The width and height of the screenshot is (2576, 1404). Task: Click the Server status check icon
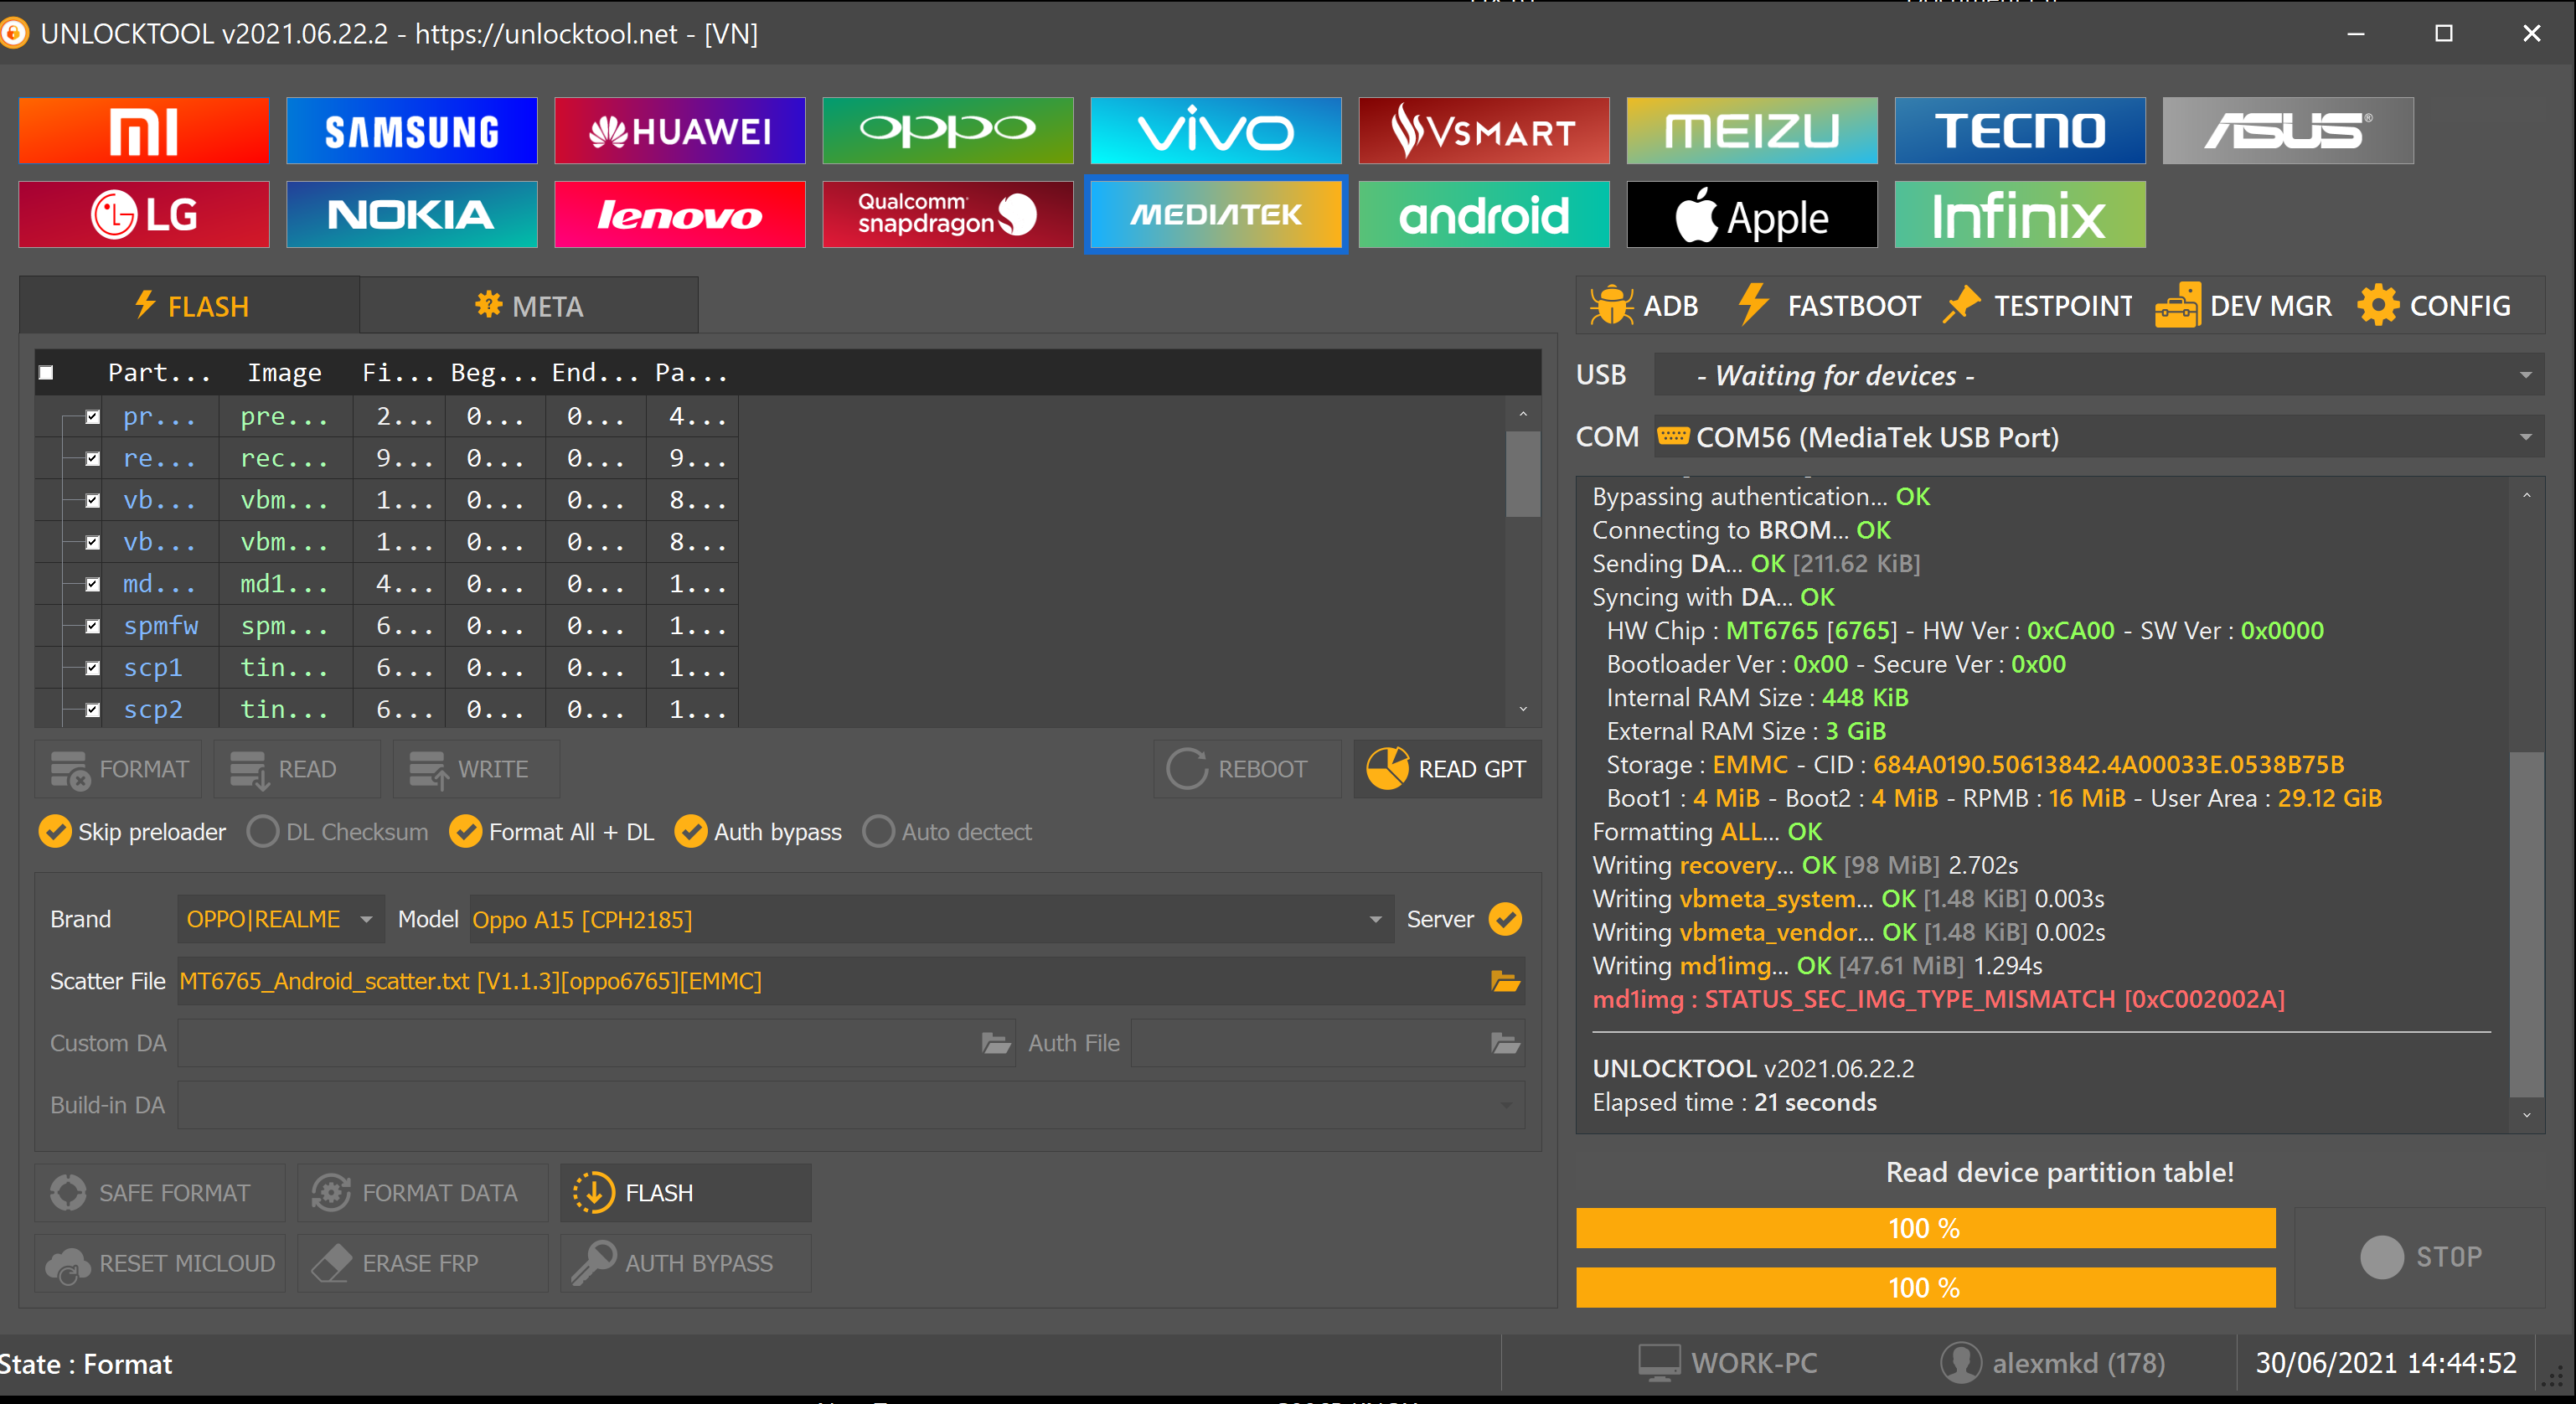(x=1505, y=919)
